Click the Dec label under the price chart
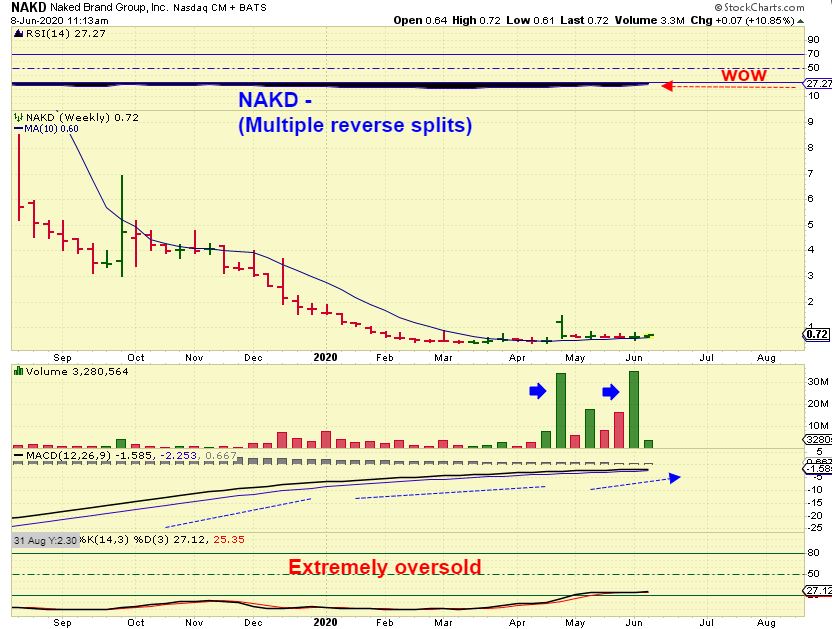Image resolution: width=832 pixels, height=629 pixels. (x=253, y=358)
